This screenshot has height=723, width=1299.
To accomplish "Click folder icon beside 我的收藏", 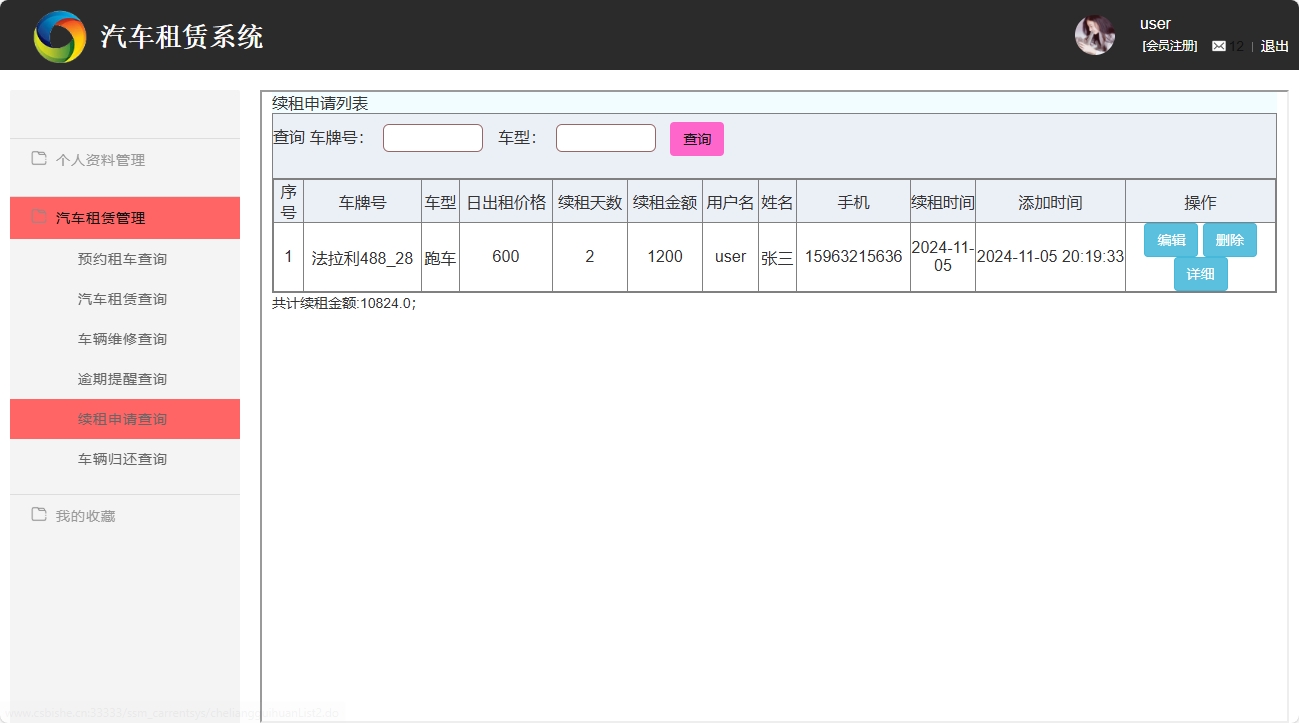I will coord(39,515).
